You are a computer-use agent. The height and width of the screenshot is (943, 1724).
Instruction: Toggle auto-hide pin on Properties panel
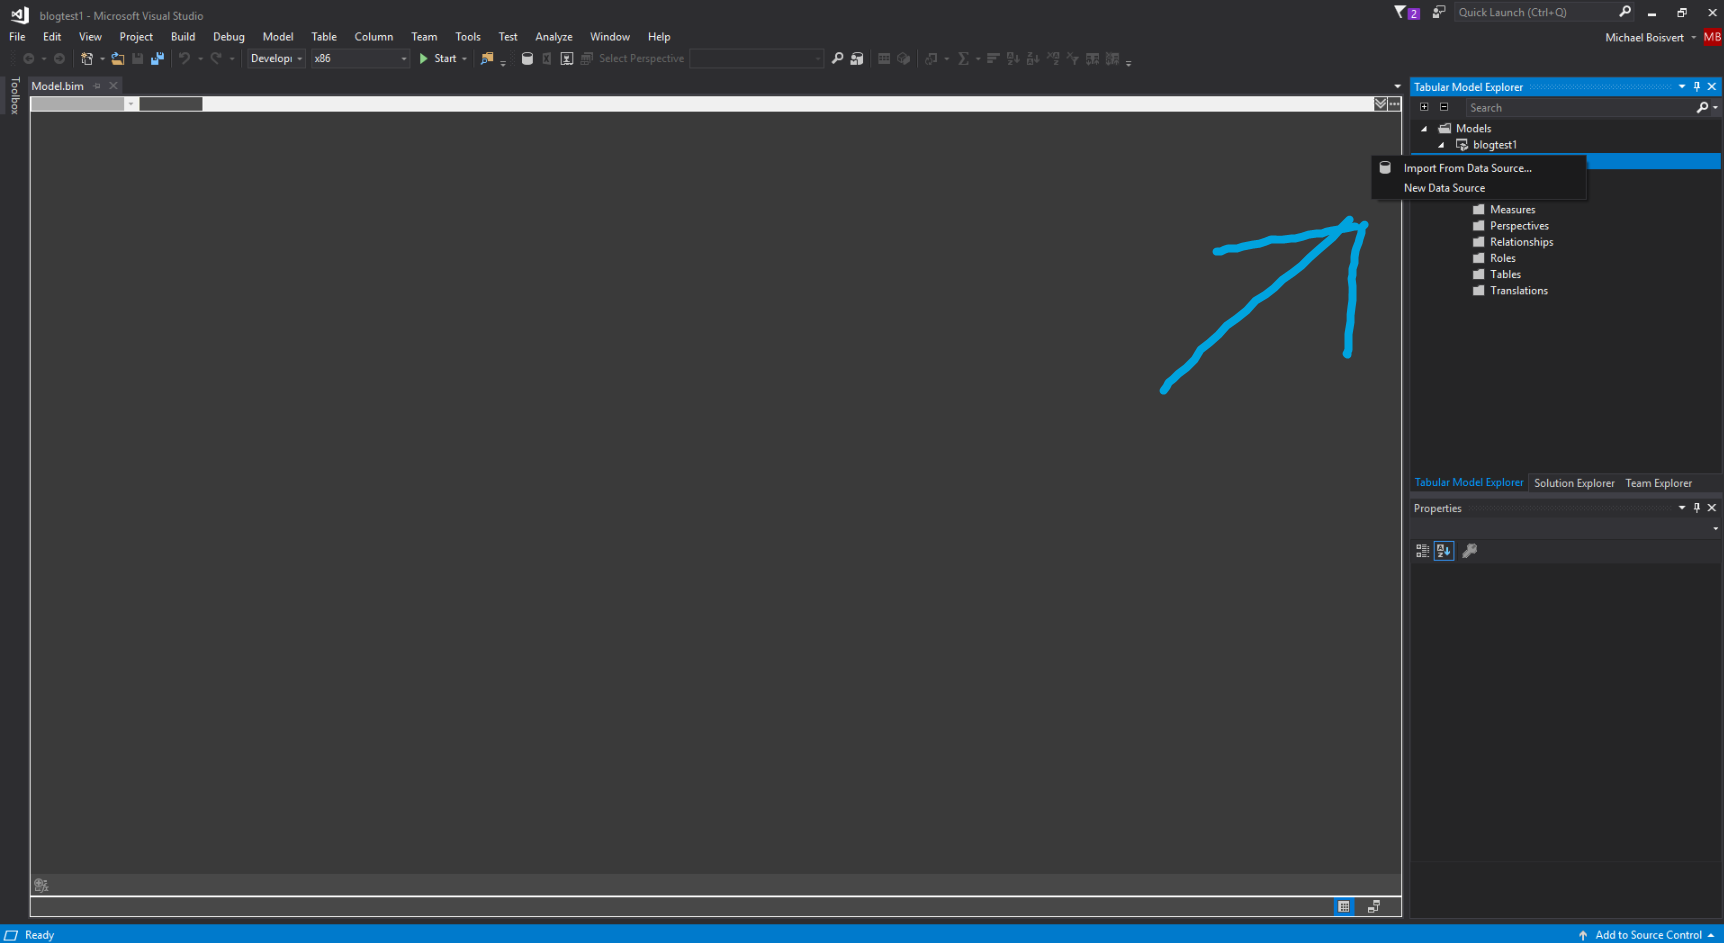point(1697,508)
